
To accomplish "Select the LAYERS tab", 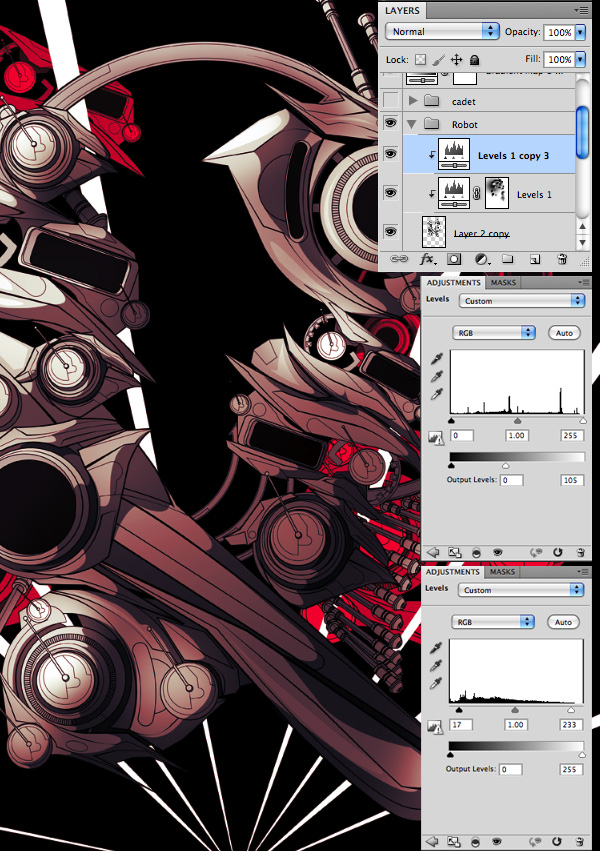I will [x=402, y=10].
